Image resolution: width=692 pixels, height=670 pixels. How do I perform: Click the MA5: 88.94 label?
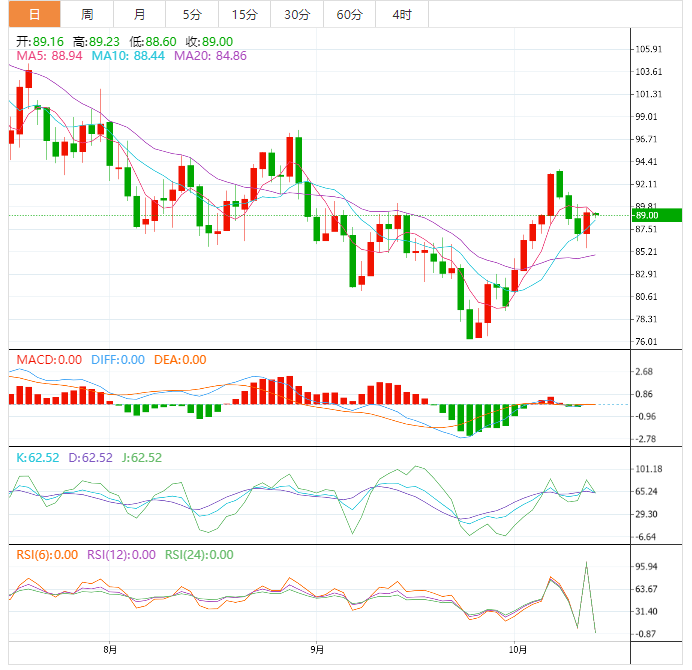coord(49,56)
